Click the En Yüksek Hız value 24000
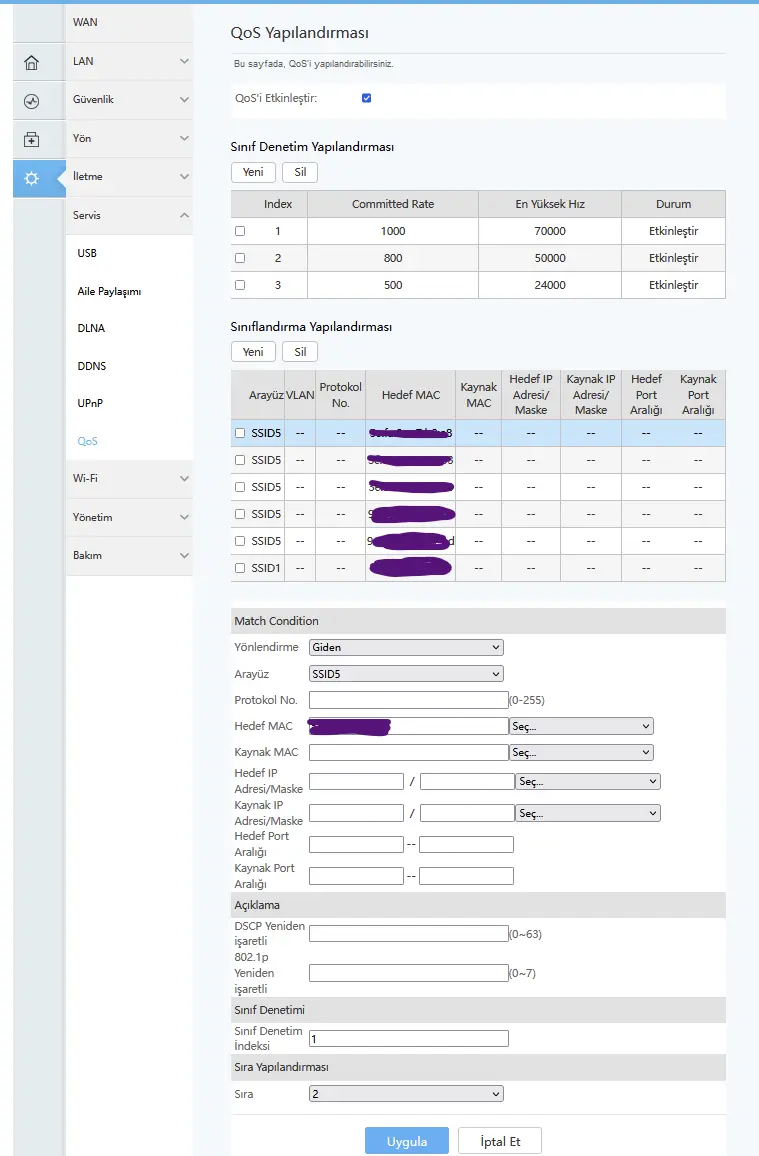 pos(550,285)
